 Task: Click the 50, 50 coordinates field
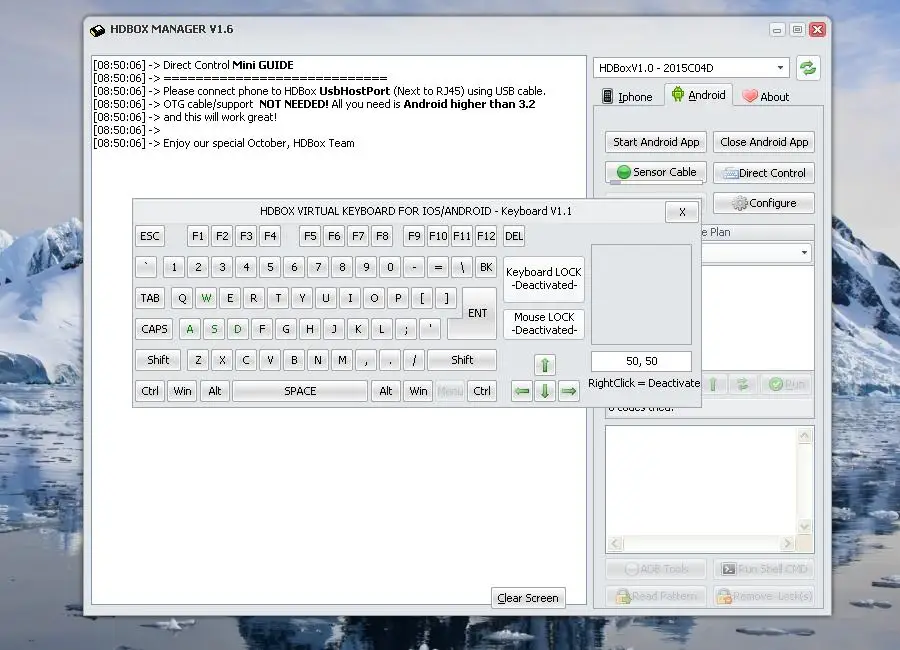tap(641, 361)
